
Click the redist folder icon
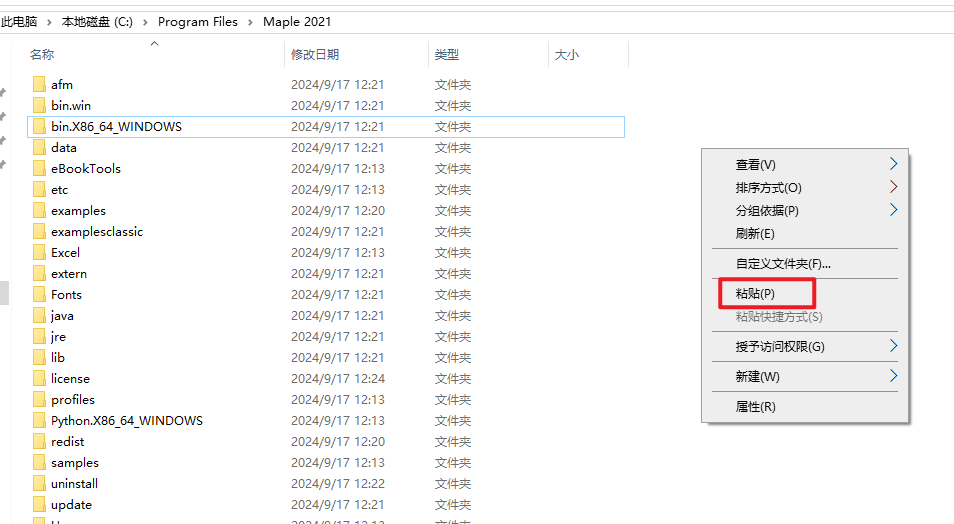point(40,441)
